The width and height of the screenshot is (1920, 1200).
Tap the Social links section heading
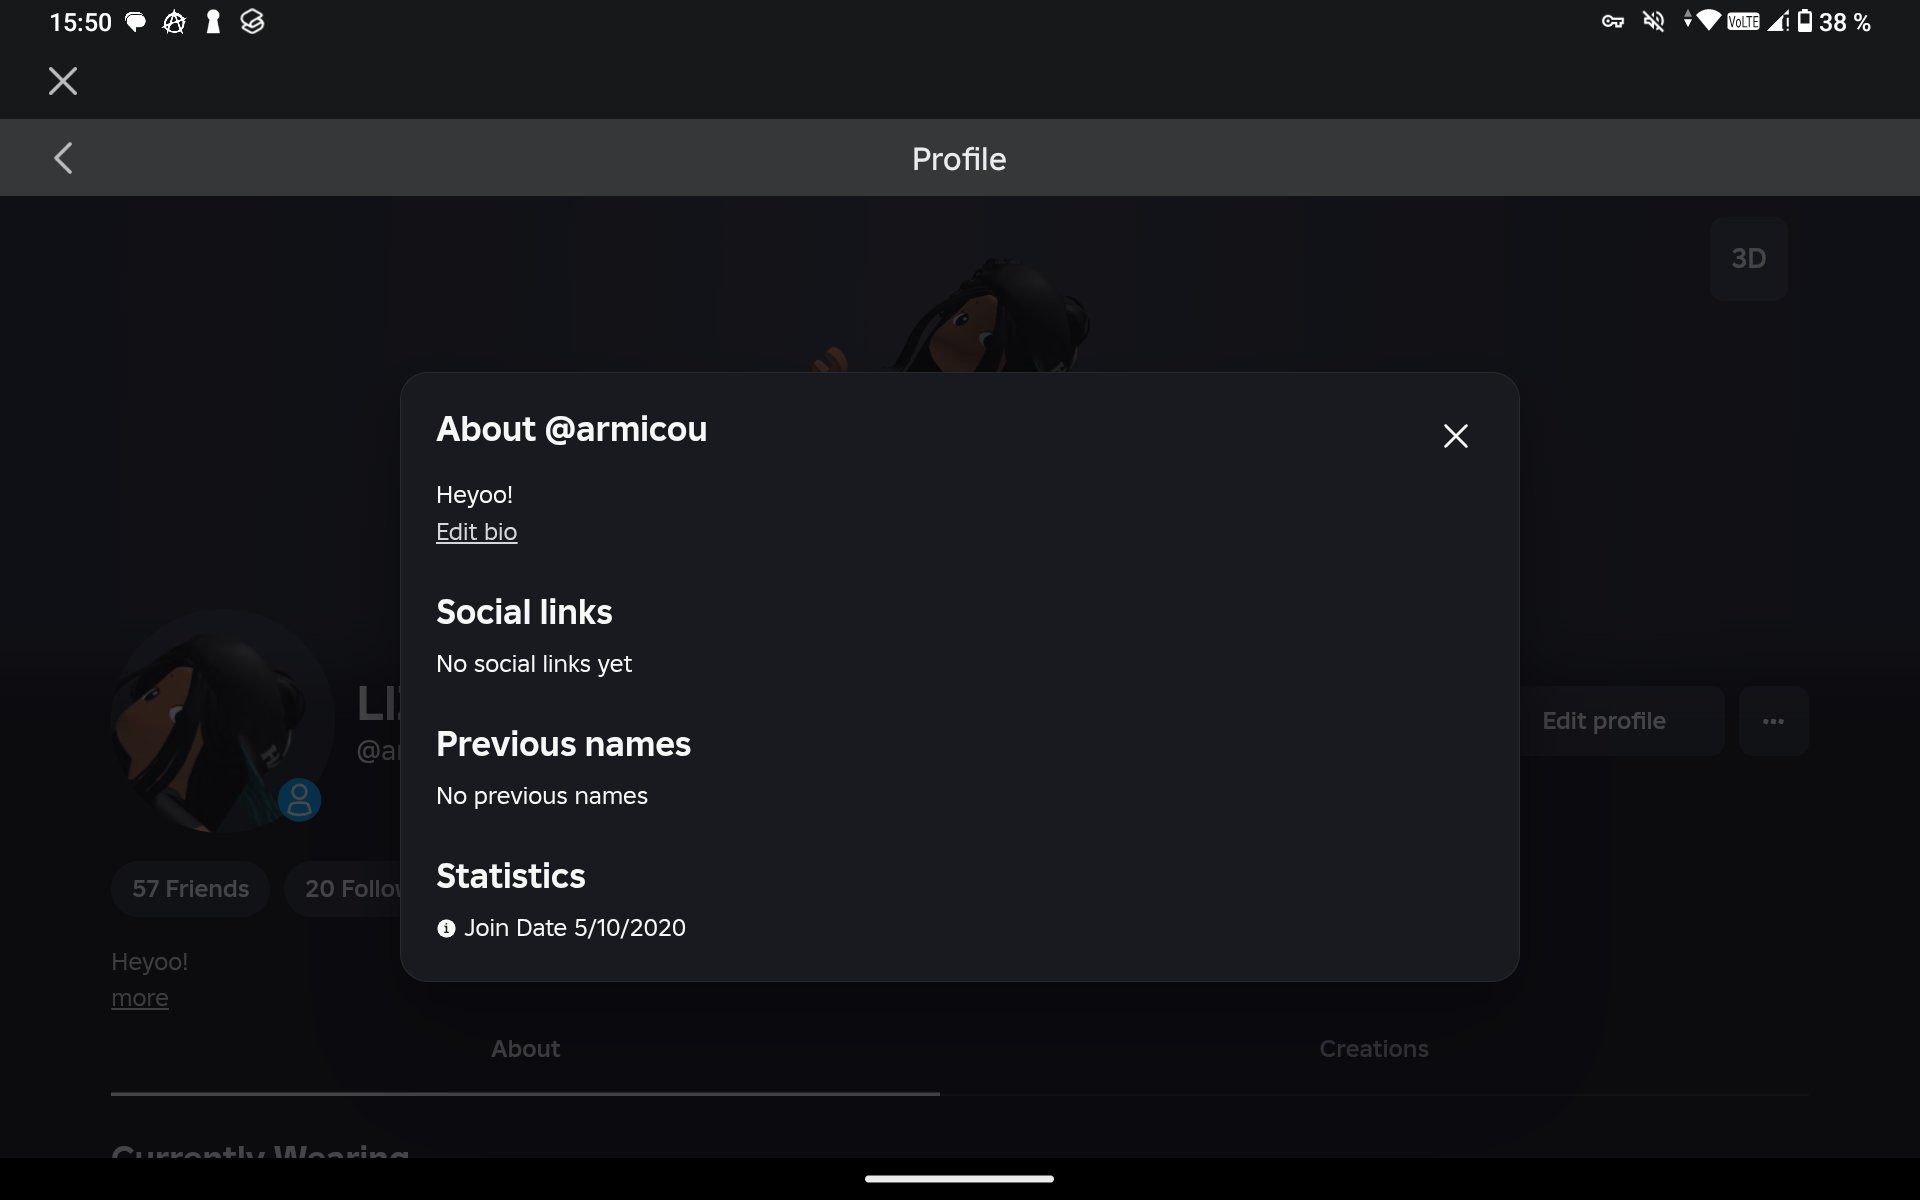tap(524, 612)
